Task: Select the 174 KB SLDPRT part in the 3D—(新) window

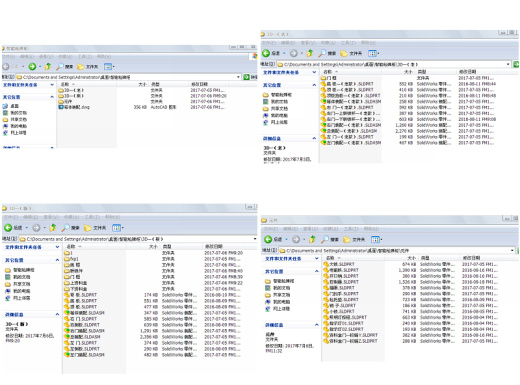Action: coord(81,295)
